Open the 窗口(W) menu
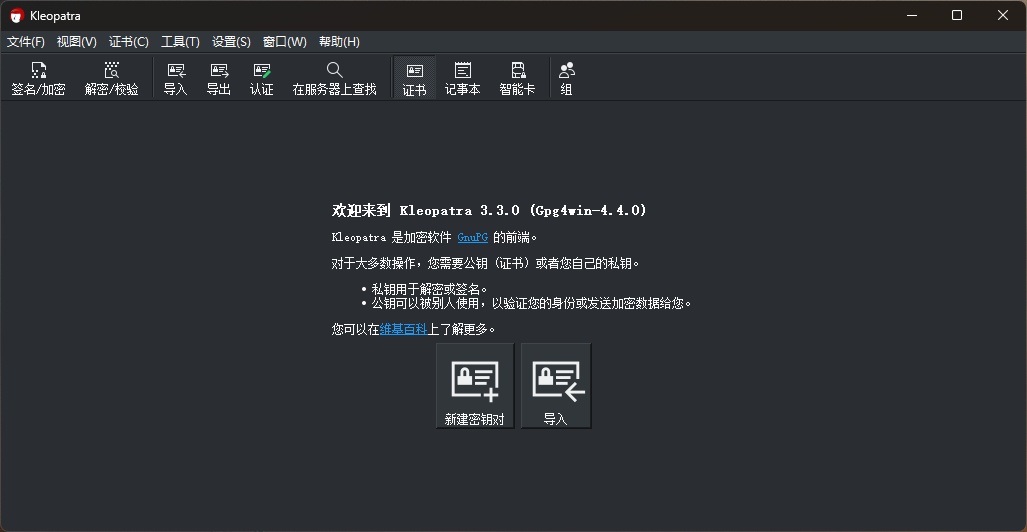 click(x=284, y=42)
